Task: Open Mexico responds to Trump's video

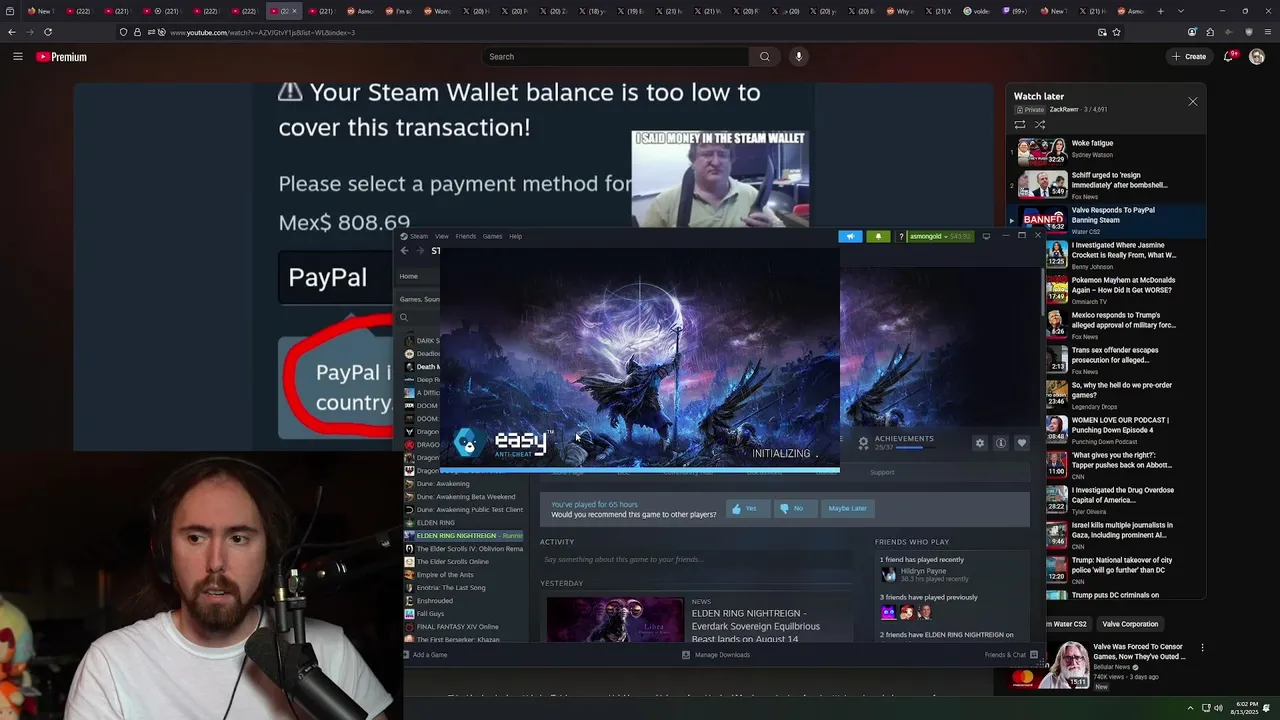Action: [1110, 325]
